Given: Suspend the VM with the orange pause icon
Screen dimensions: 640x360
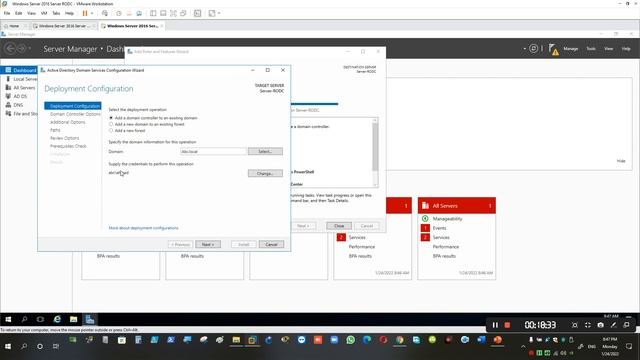Looking at the screenshot, I should 85,13.
